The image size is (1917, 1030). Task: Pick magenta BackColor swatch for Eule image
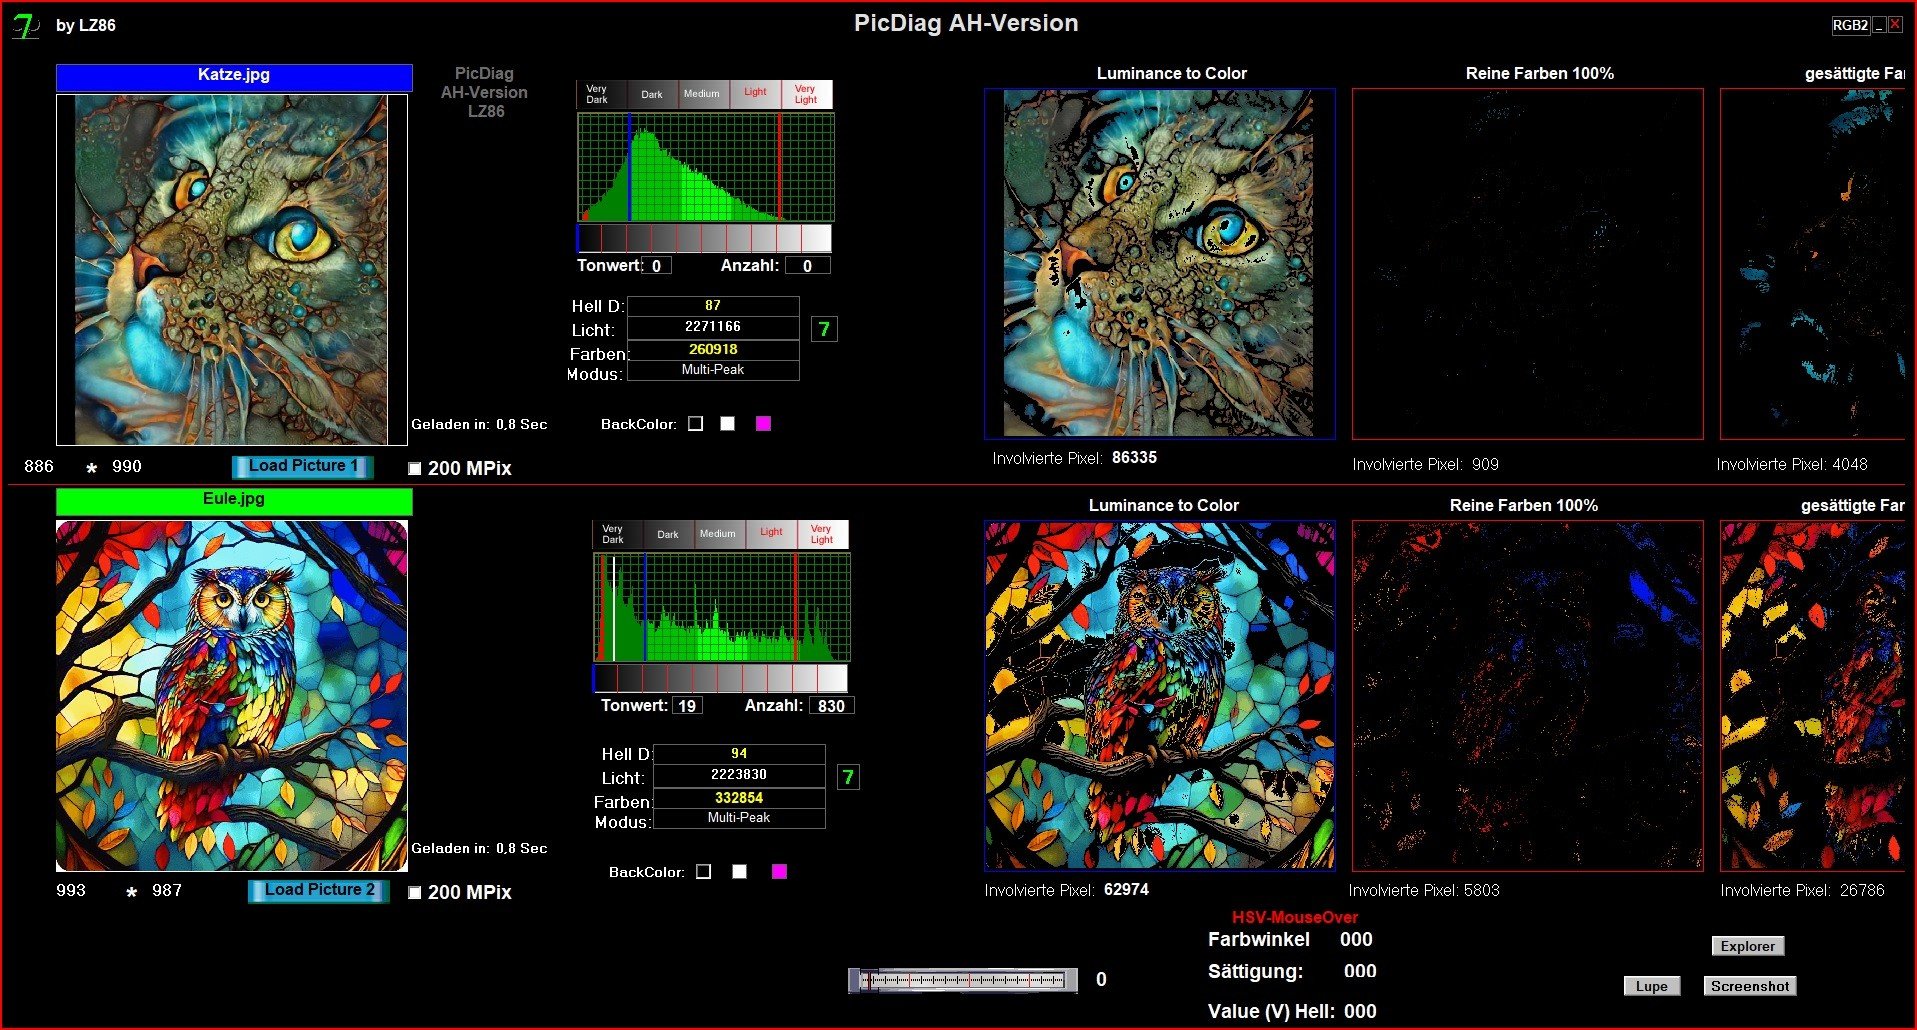point(780,872)
